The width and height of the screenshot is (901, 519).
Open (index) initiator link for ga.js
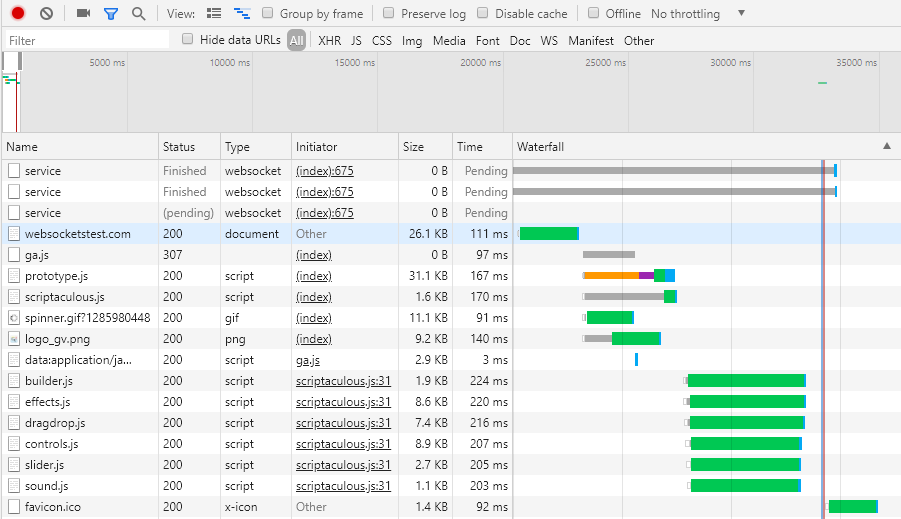tap(314, 255)
